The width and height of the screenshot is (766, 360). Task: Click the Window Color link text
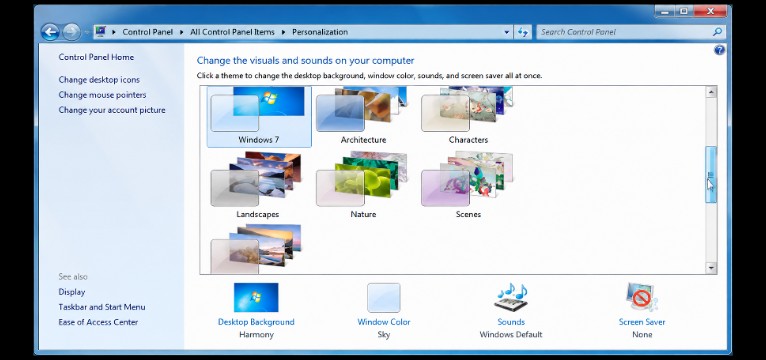tap(384, 322)
